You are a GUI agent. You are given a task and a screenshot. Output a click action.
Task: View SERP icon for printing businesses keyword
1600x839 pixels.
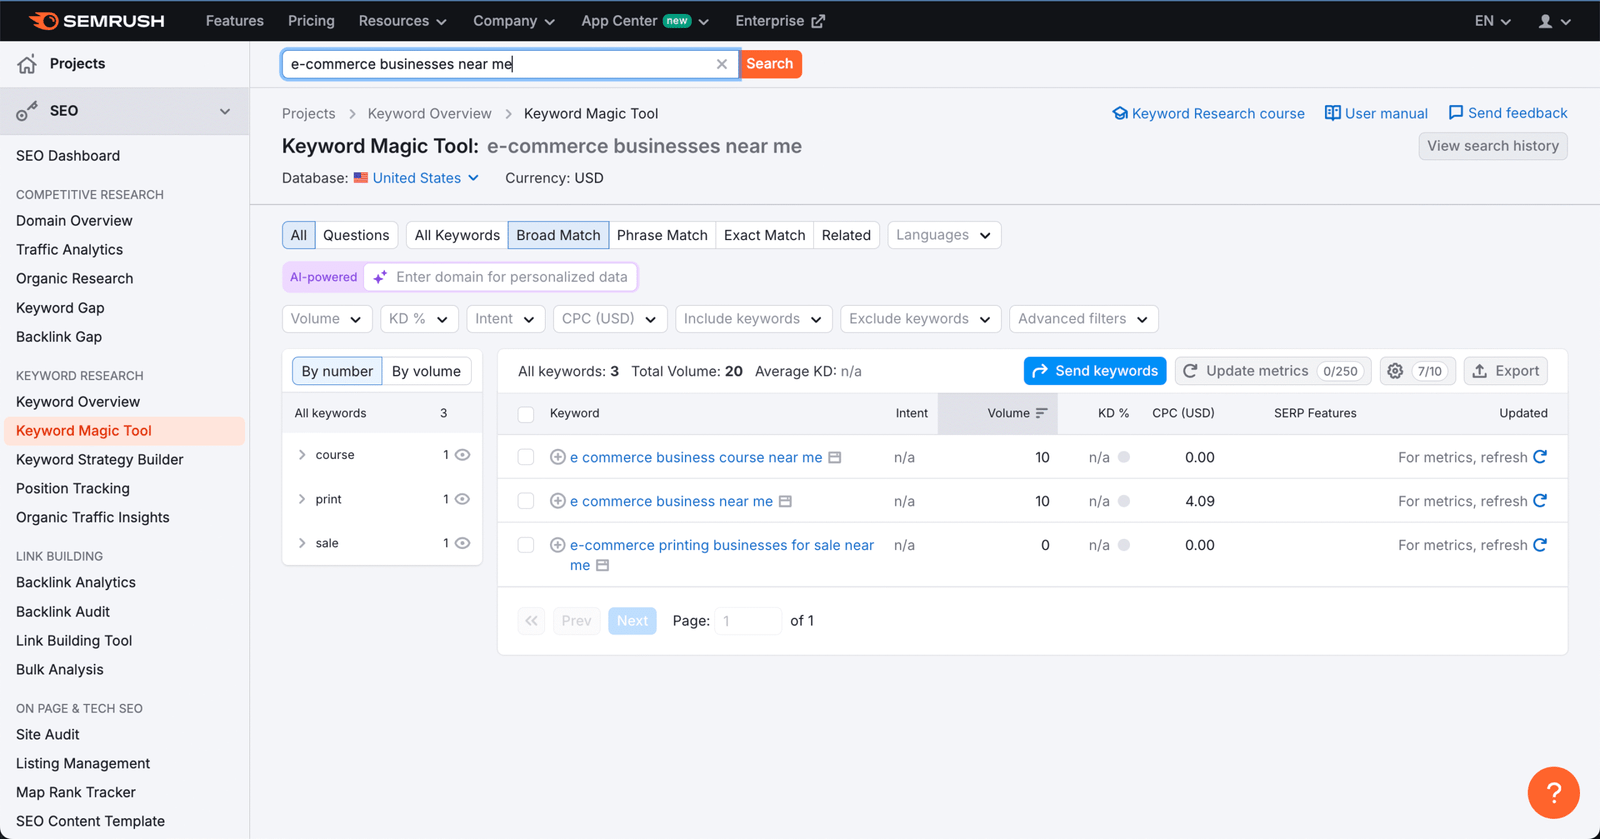click(602, 566)
